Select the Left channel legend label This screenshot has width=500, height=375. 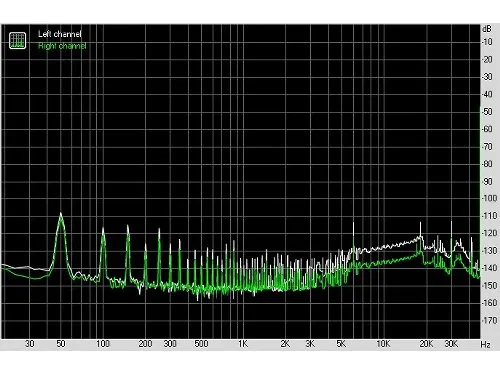coord(60,34)
